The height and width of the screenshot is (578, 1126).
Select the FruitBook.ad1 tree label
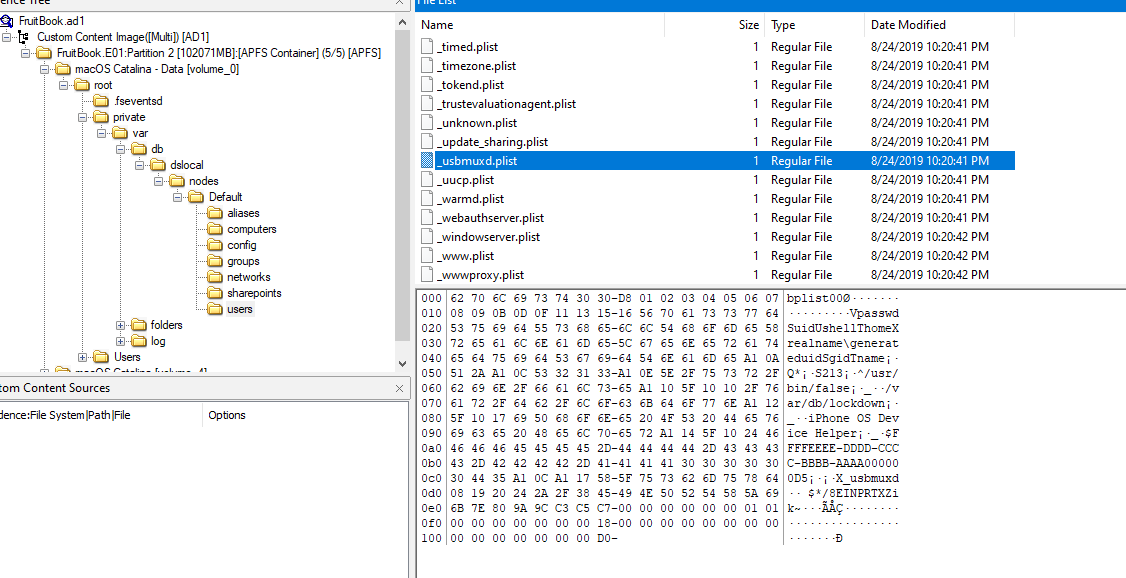coord(52,22)
